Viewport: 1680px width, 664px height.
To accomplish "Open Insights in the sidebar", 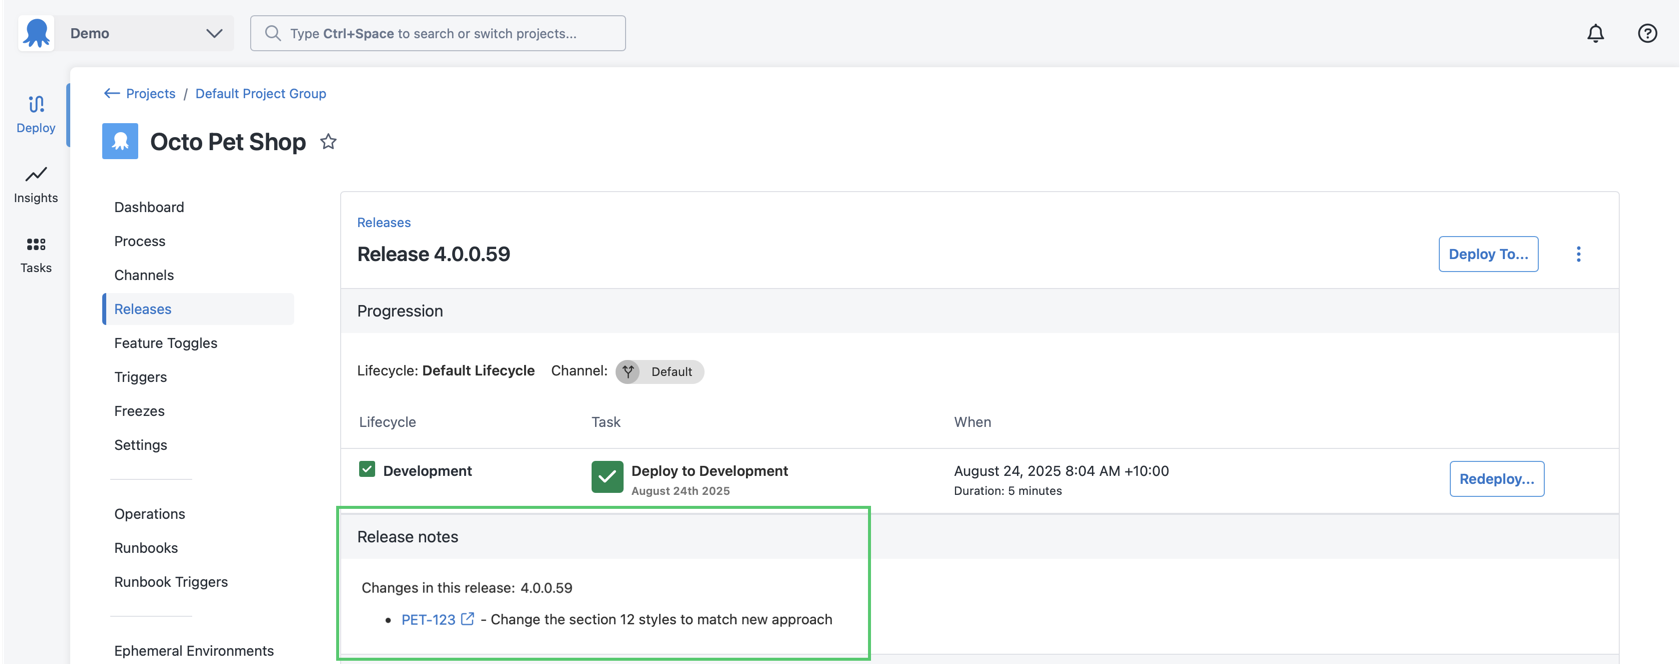I will click(36, 184).
